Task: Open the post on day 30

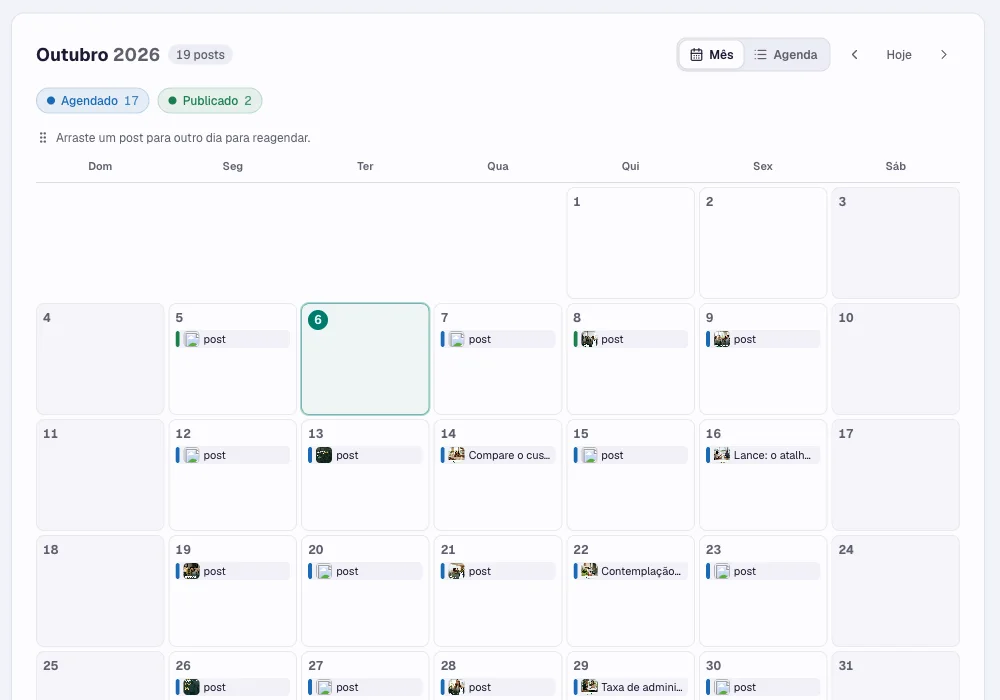Action: (763, 687)
